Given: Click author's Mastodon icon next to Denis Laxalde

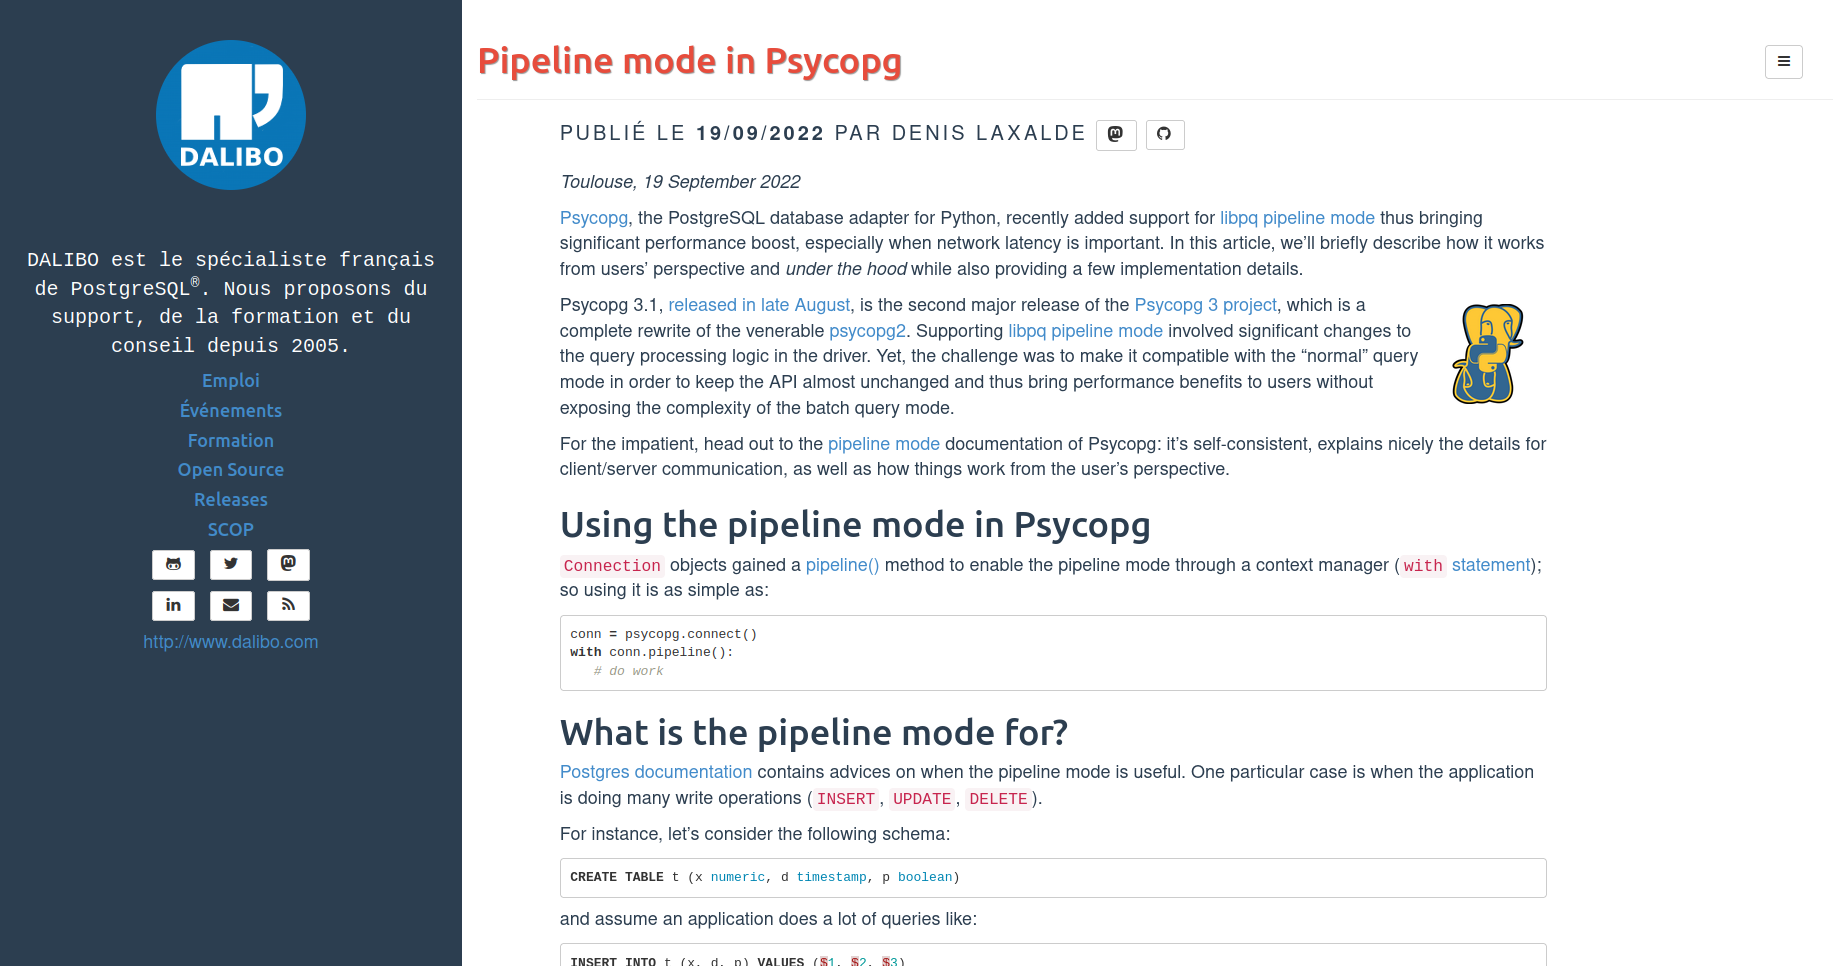Looking at the screenshot, I should tap(1116, 134).
